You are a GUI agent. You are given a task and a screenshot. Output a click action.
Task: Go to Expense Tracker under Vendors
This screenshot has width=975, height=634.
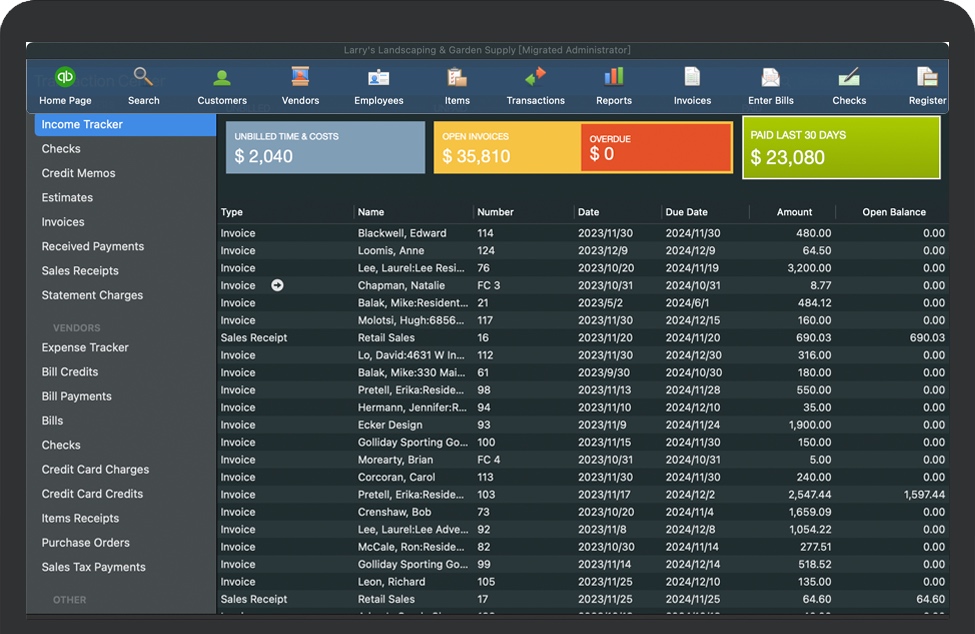pos(85,348)
